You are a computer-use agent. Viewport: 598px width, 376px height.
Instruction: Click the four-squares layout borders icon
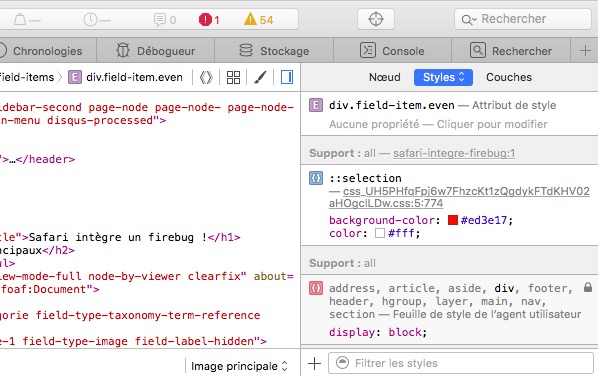coord(233,77)
